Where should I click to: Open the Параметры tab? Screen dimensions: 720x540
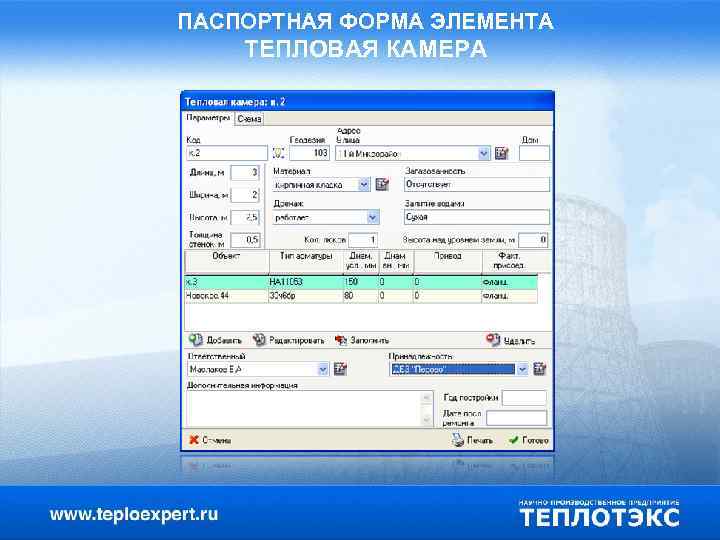click(208, 118)
